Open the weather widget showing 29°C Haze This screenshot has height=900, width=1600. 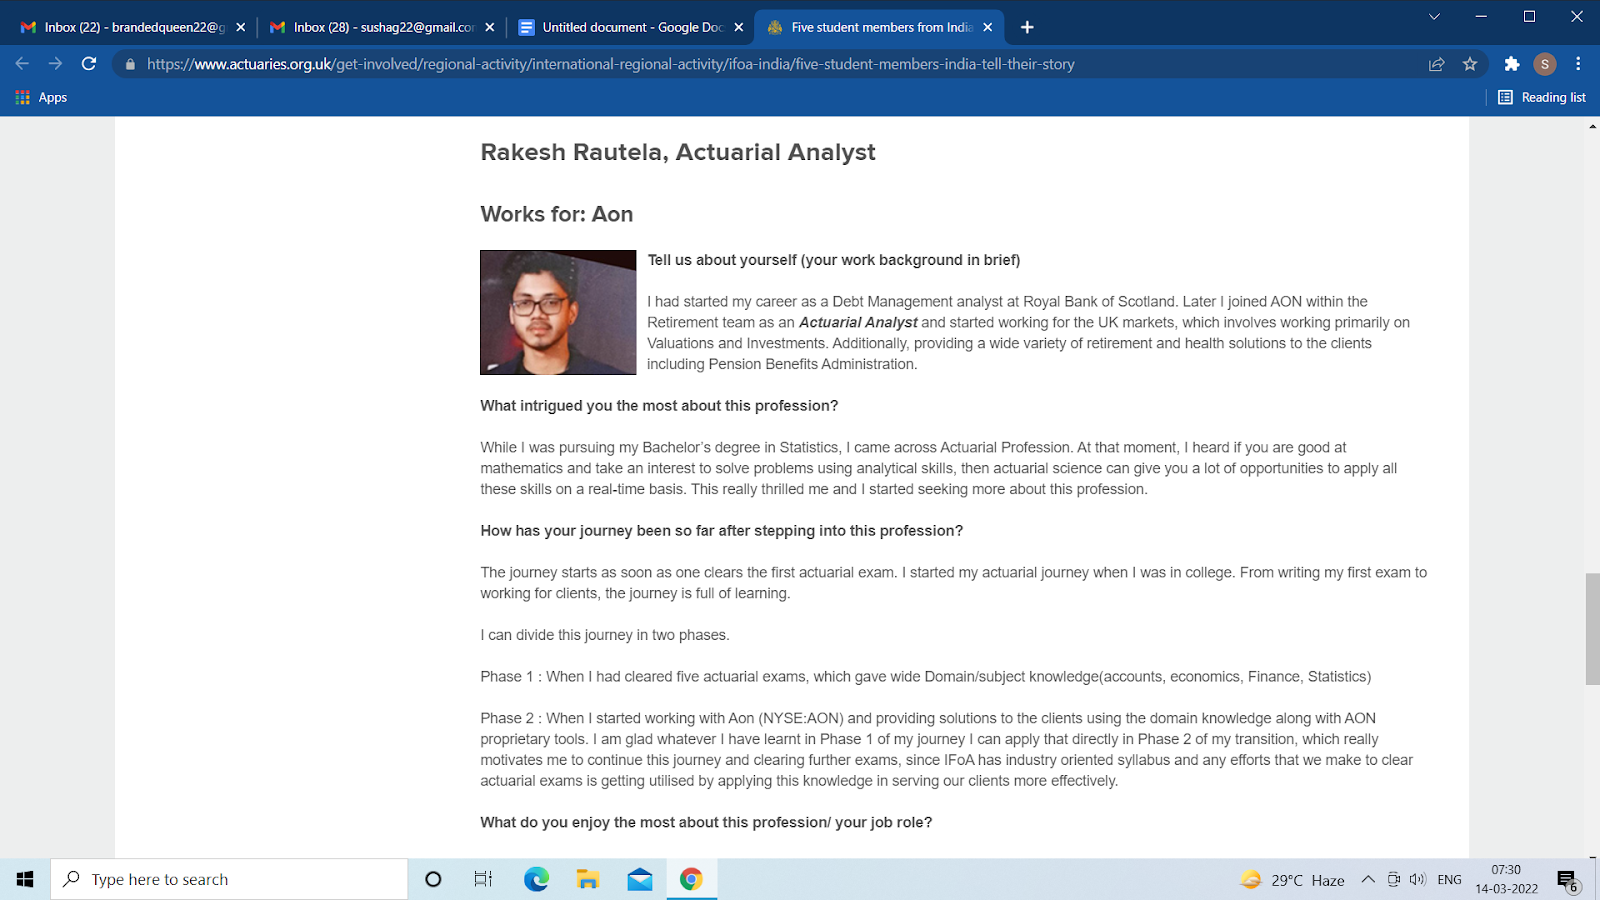click(1292, 880)
